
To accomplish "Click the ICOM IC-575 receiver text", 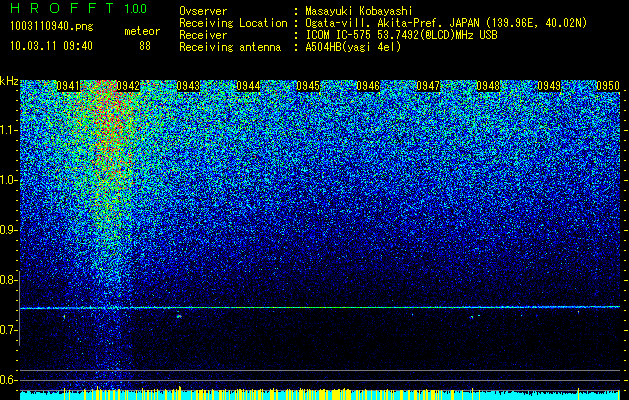I will (x=401, y=35).
